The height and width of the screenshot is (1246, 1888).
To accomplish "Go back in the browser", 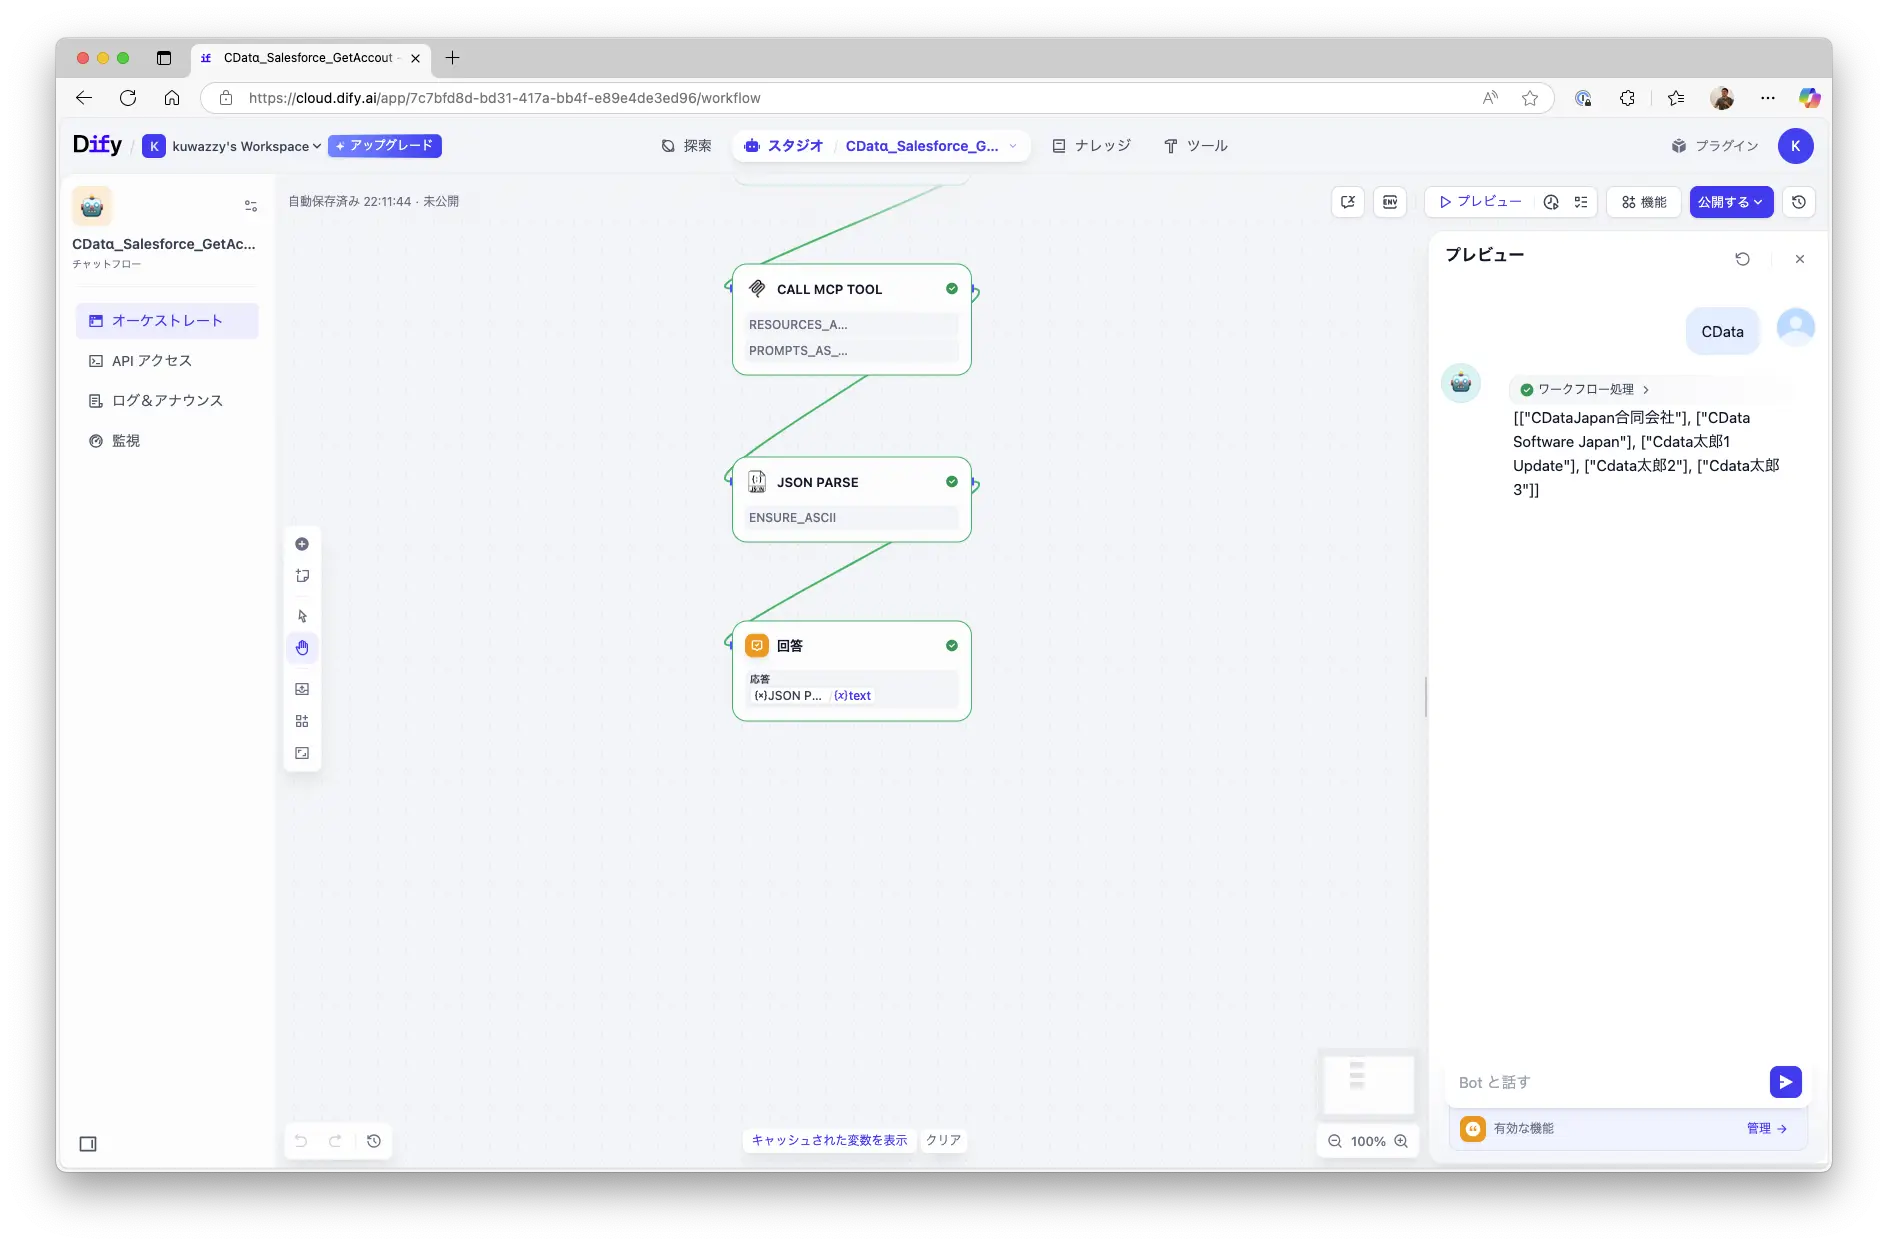I will point(84,98).
